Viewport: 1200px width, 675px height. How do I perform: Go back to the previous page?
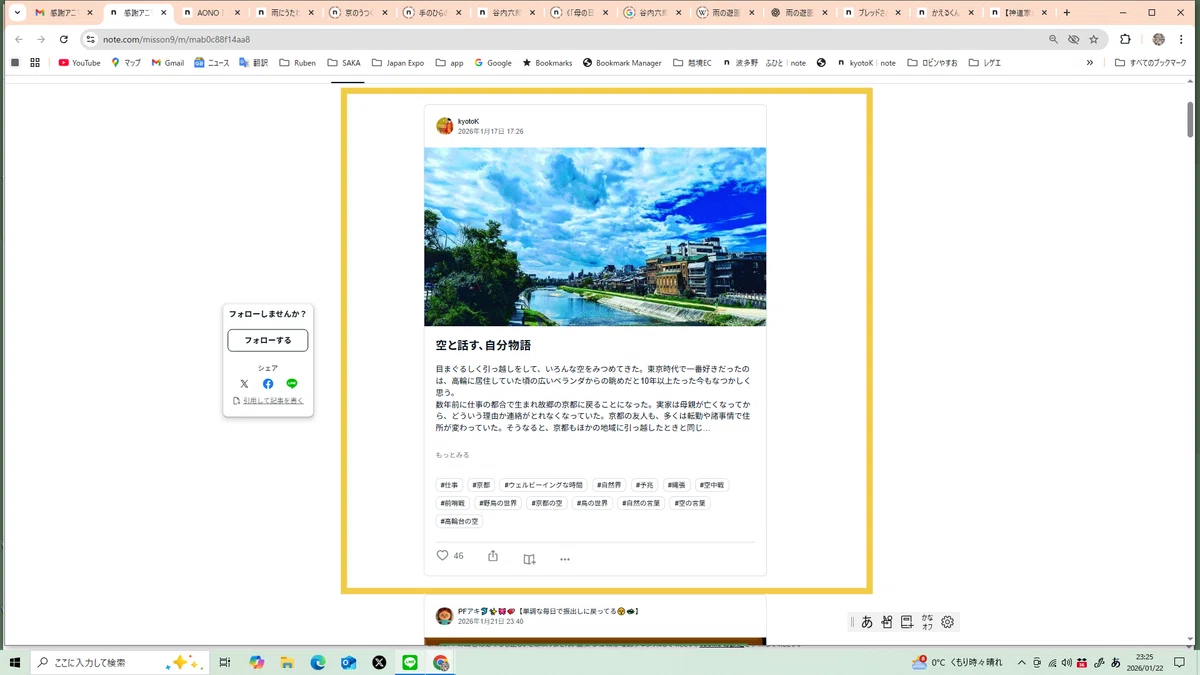pos(19,39)
